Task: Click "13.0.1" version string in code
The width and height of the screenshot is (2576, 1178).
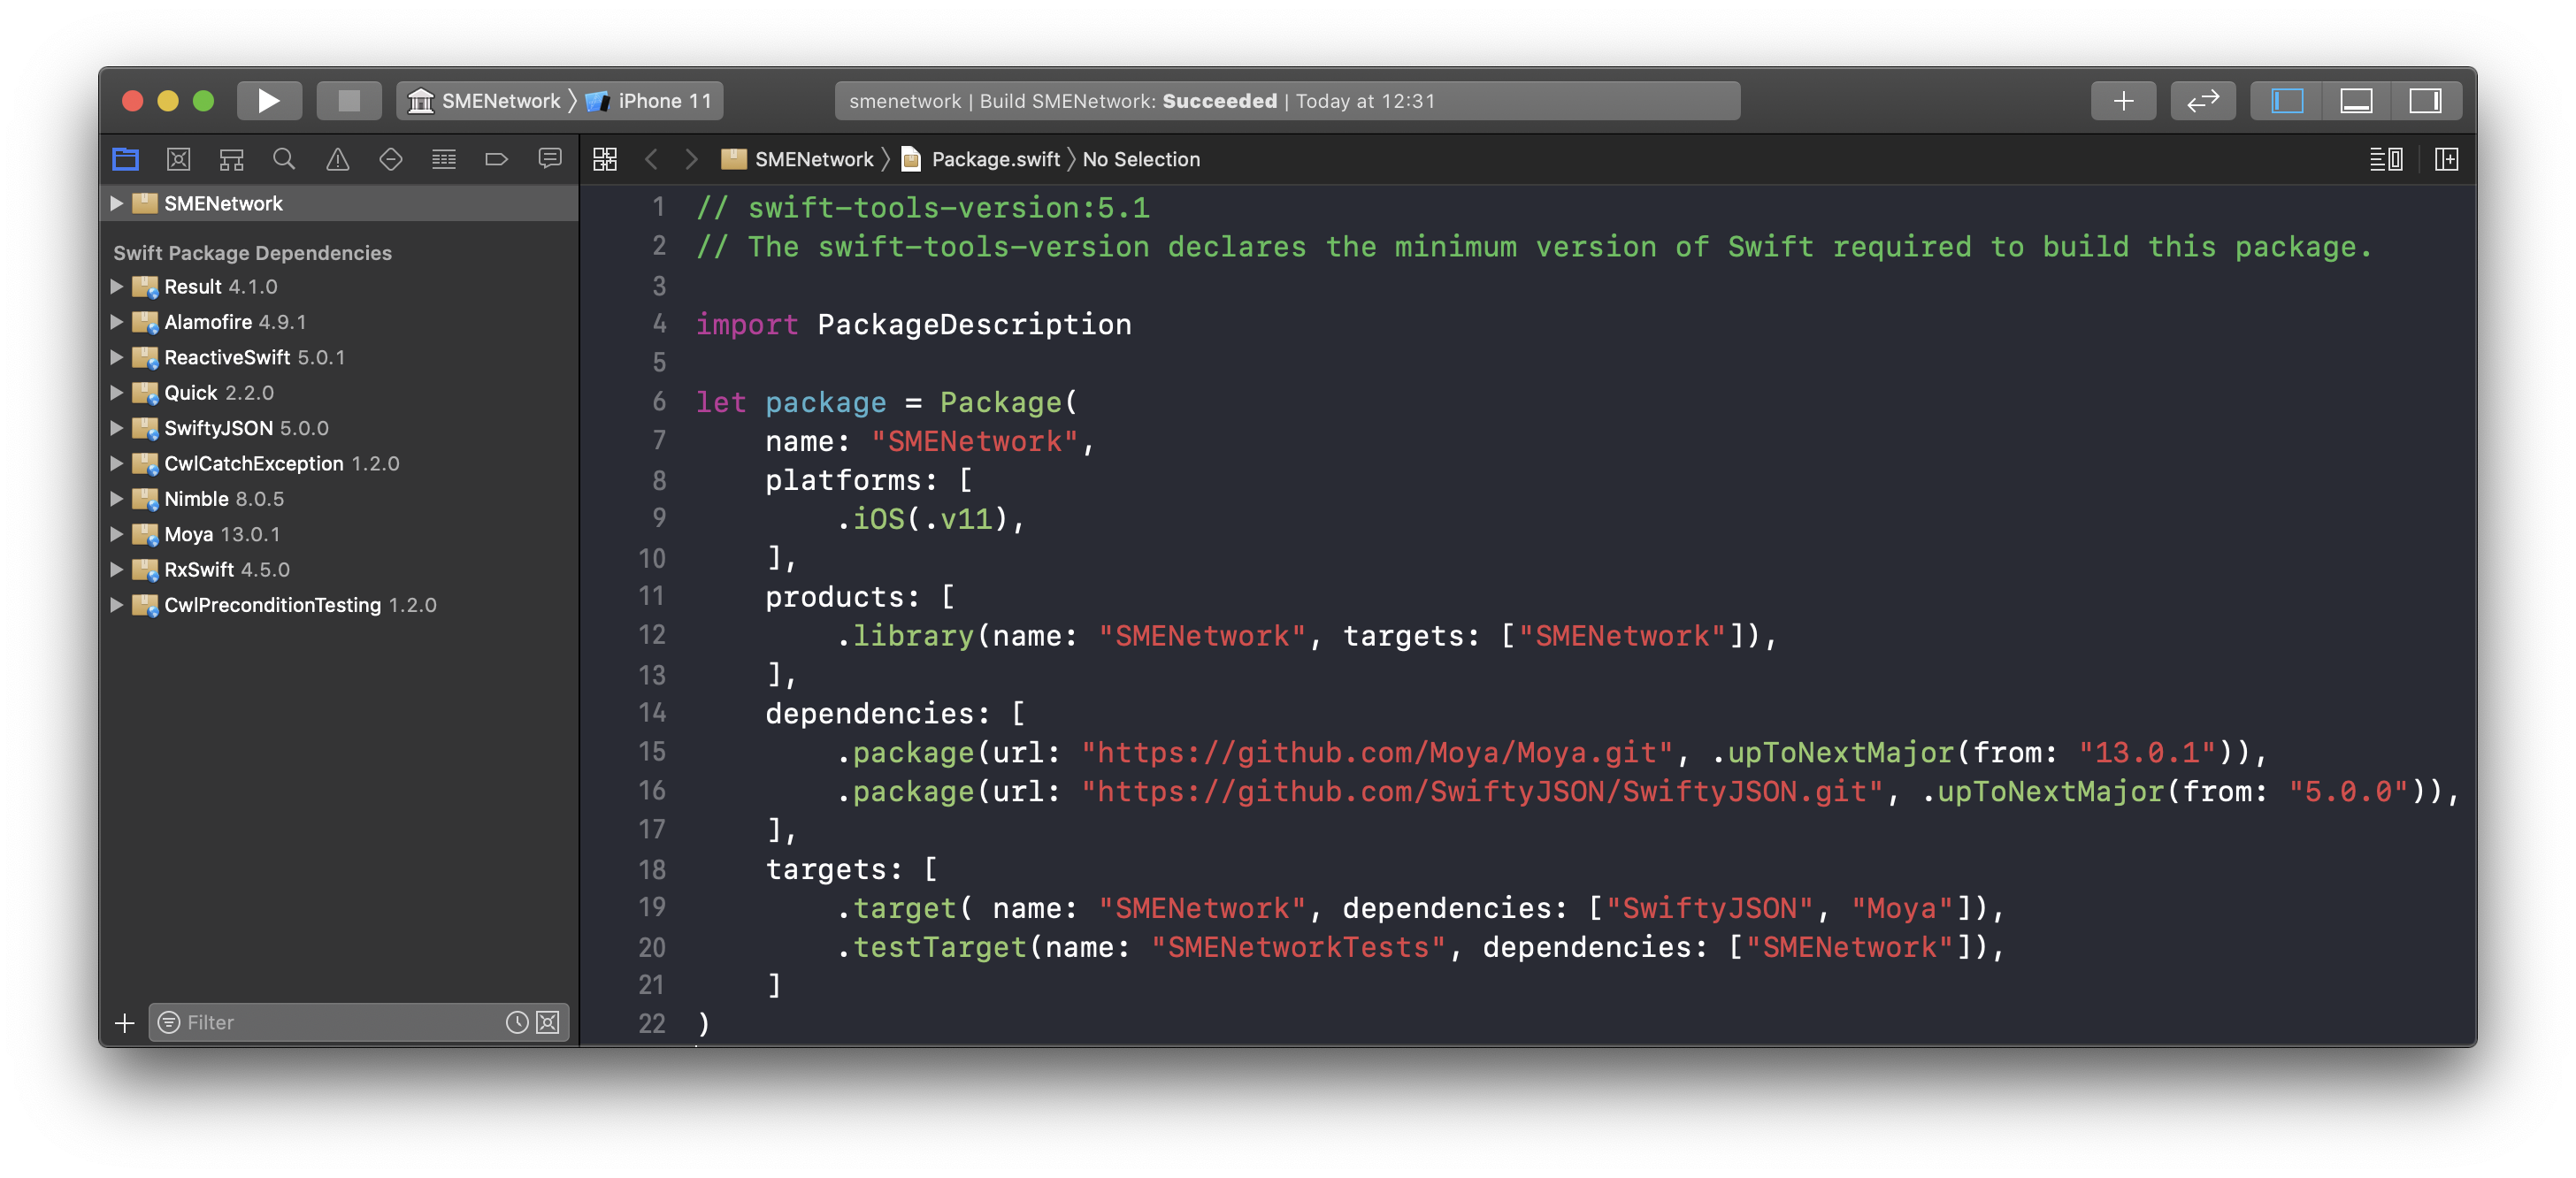Action: [2148, 752]
